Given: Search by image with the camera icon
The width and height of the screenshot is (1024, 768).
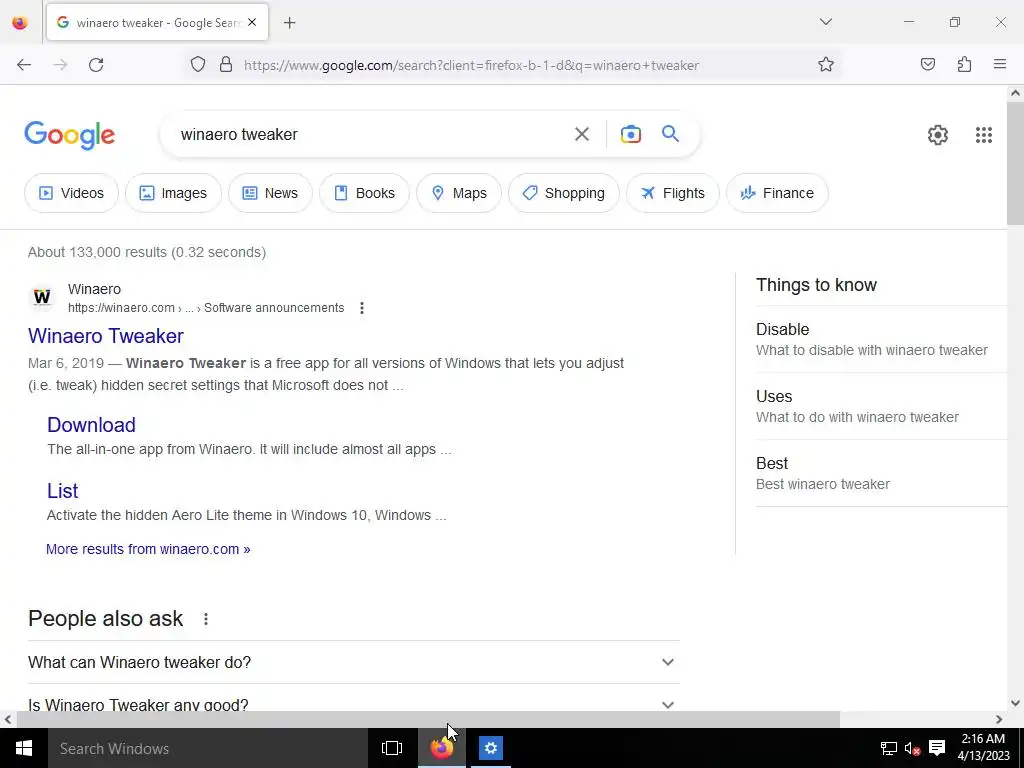Looking at the screenshot, I should (x=630, y=135).
